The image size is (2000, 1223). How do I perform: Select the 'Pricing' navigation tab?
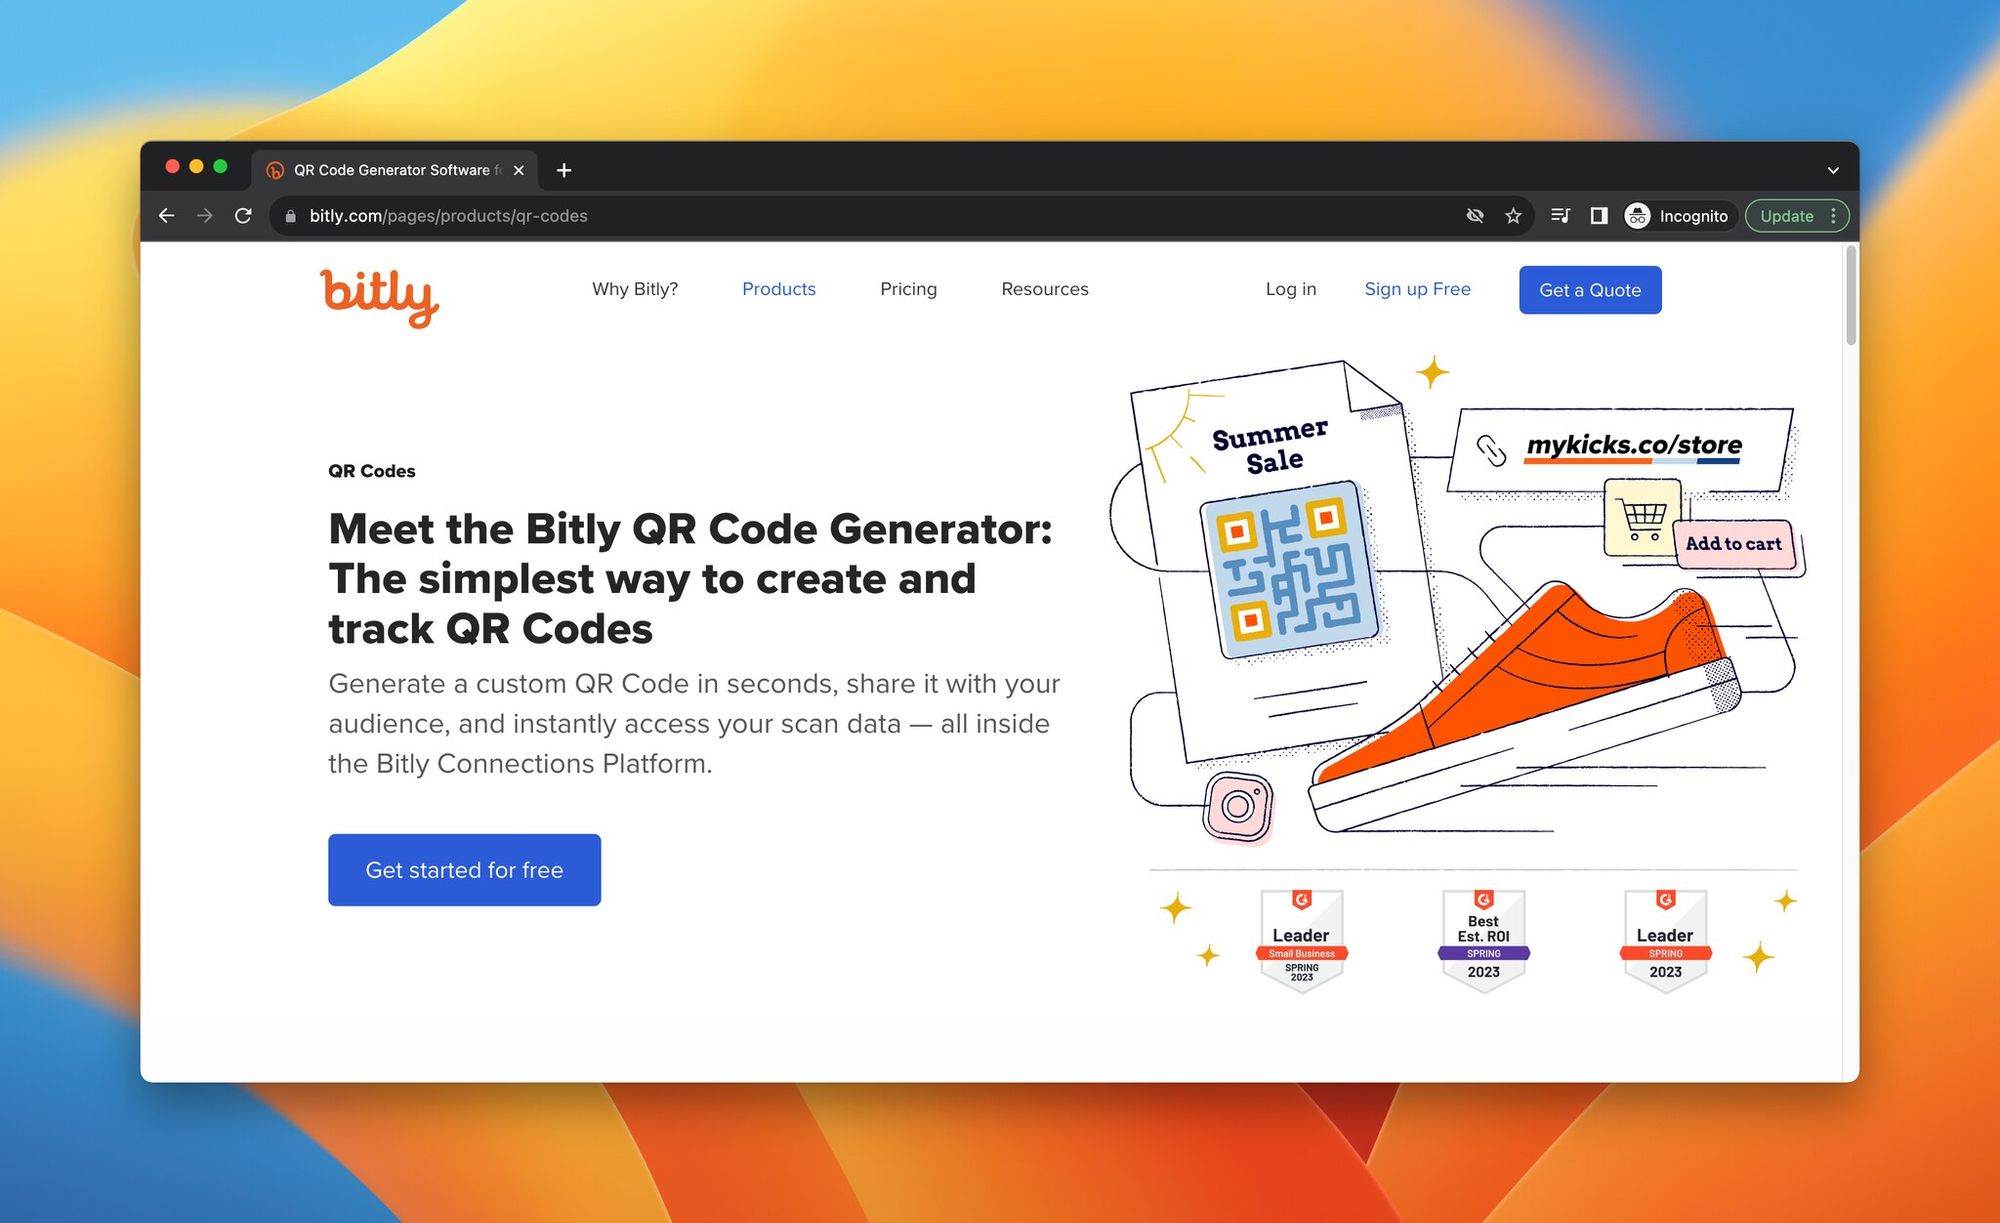coord(909,289)
